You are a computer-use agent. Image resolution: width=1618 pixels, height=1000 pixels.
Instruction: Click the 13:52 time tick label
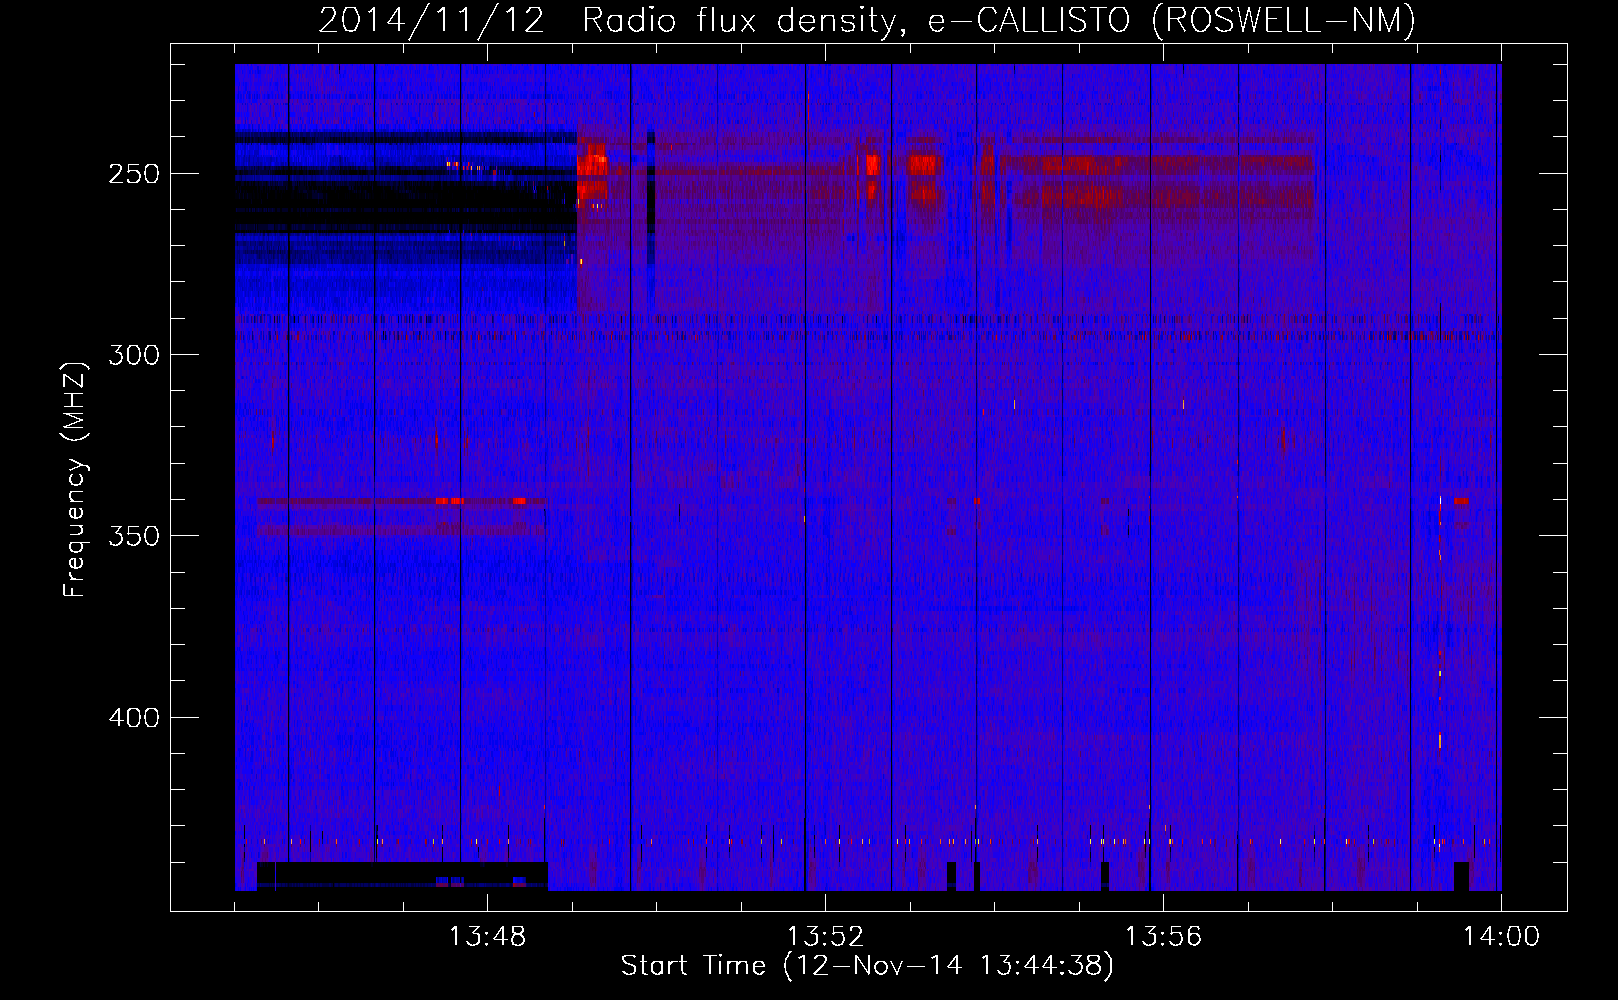[x=825, y=937]
